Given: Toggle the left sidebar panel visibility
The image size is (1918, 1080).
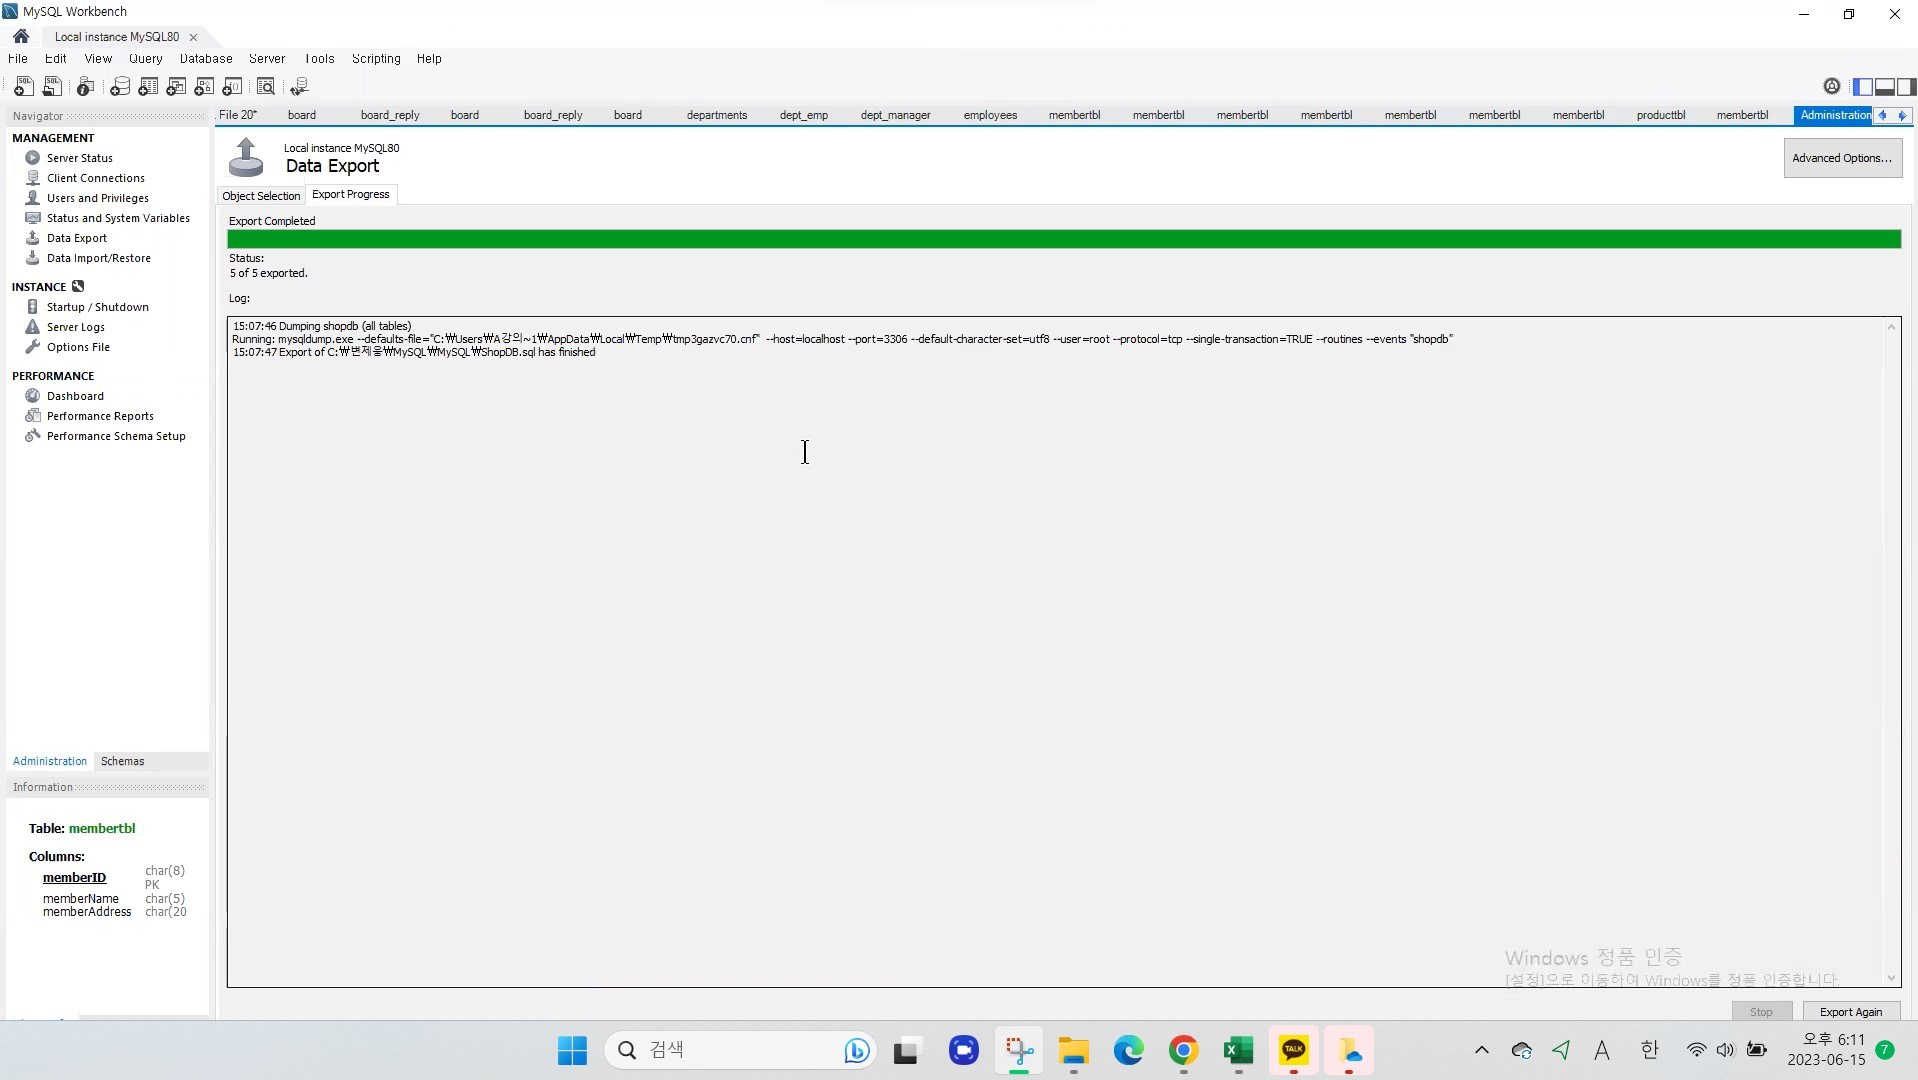Looking at the screenshot, I should (x=1863, y=87).
